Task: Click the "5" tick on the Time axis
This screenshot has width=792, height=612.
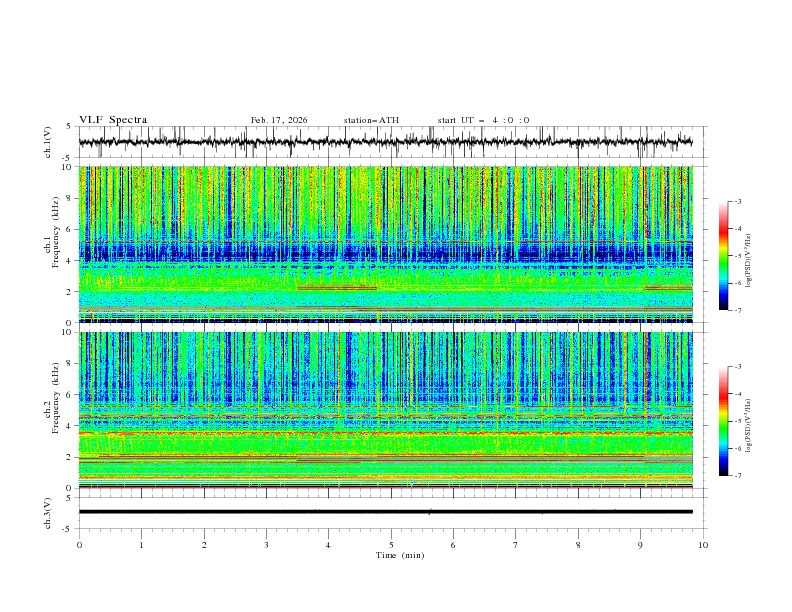Action: pos(391,545)
